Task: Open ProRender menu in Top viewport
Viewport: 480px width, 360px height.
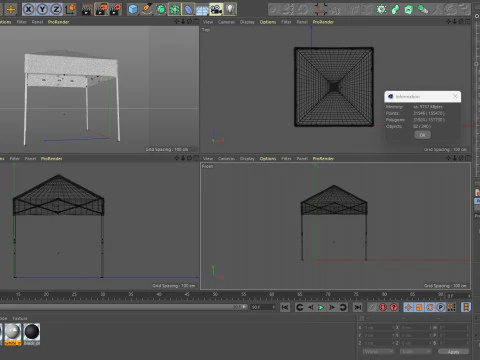Action: click(323, 22)
